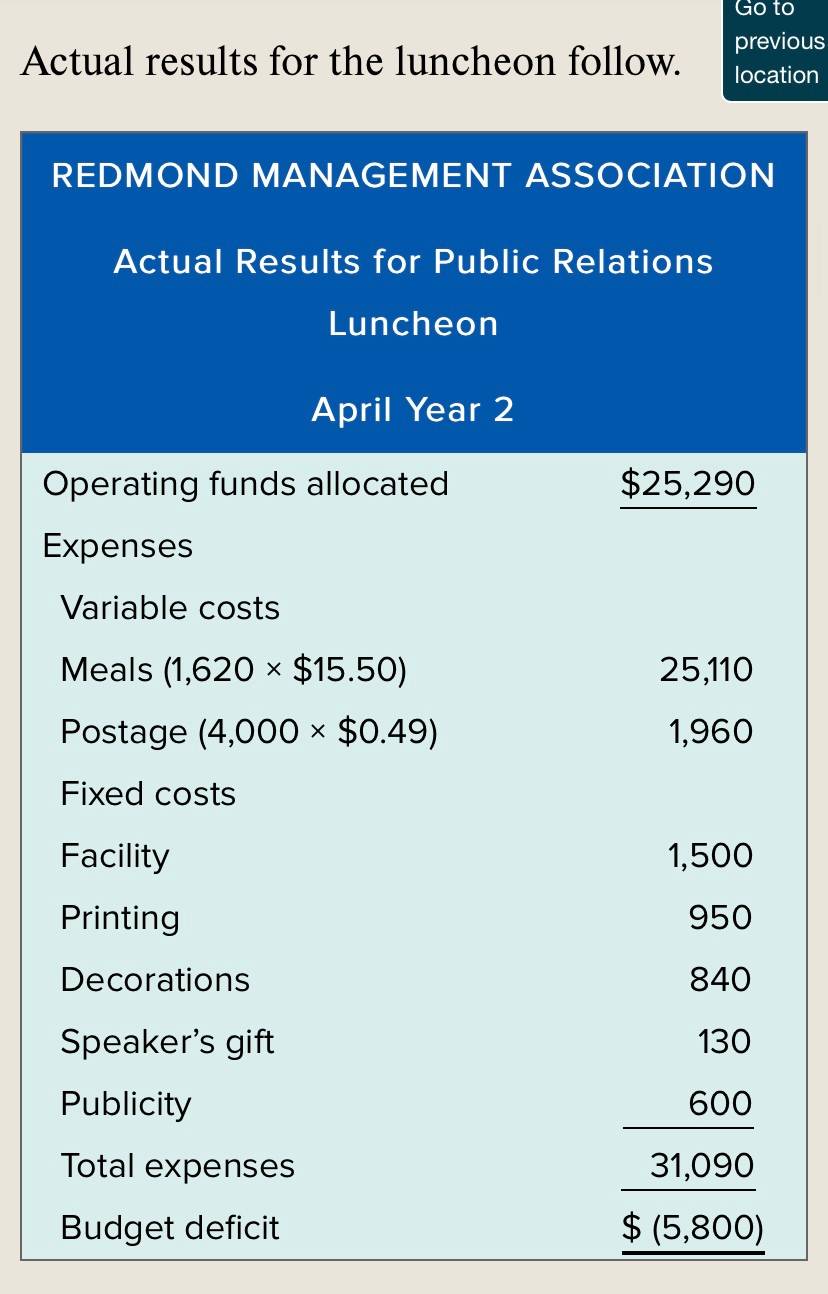
Task: Select the 'Postage (4,000 × $0.49)' line item
Action: 249,732
